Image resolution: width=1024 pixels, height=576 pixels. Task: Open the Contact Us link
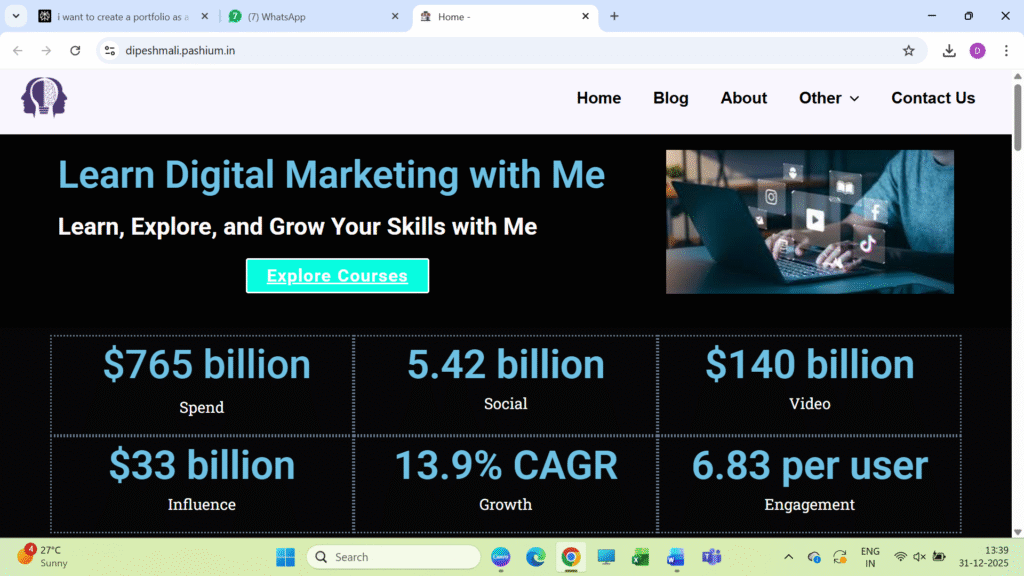point(932,98)
